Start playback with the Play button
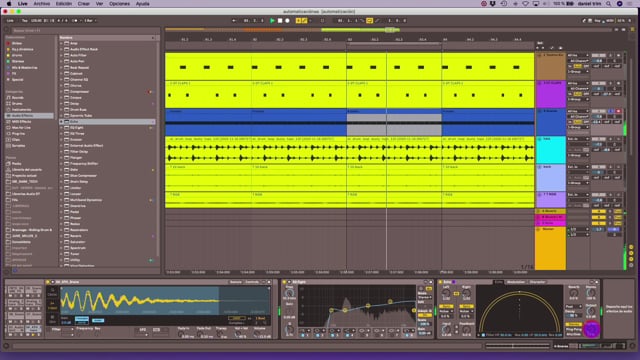The image size is (640, 360). point(272,20)
